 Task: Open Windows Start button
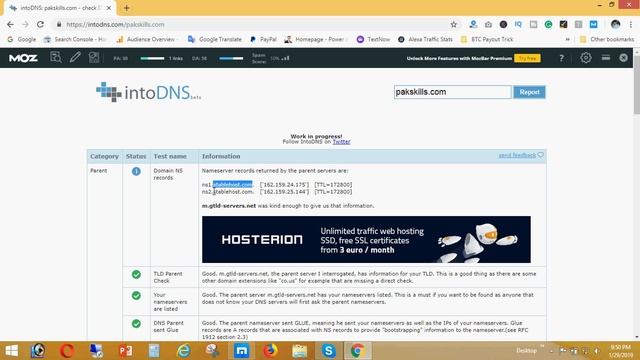(x=11, y=351)
